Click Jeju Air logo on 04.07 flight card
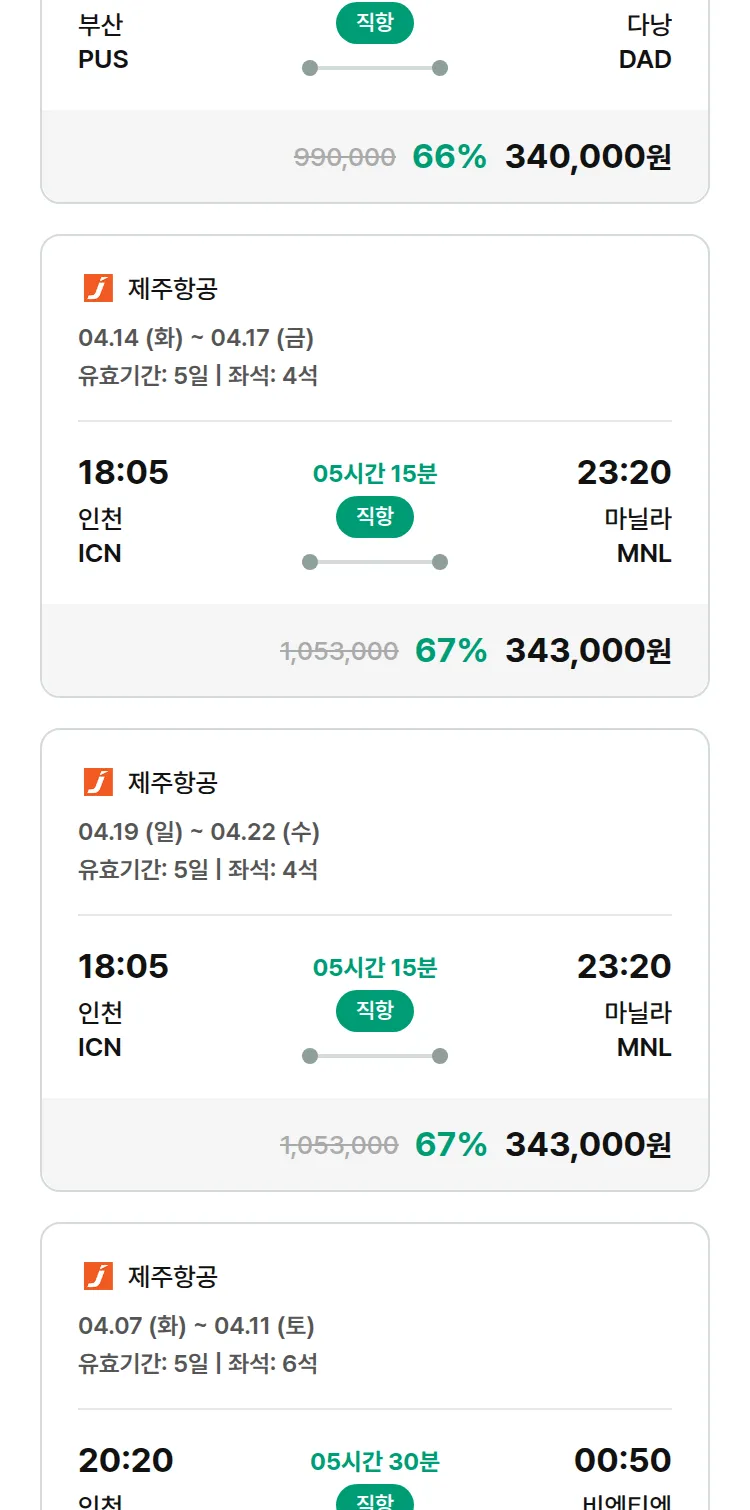 pyautogui.click(x=98, y=1276)
